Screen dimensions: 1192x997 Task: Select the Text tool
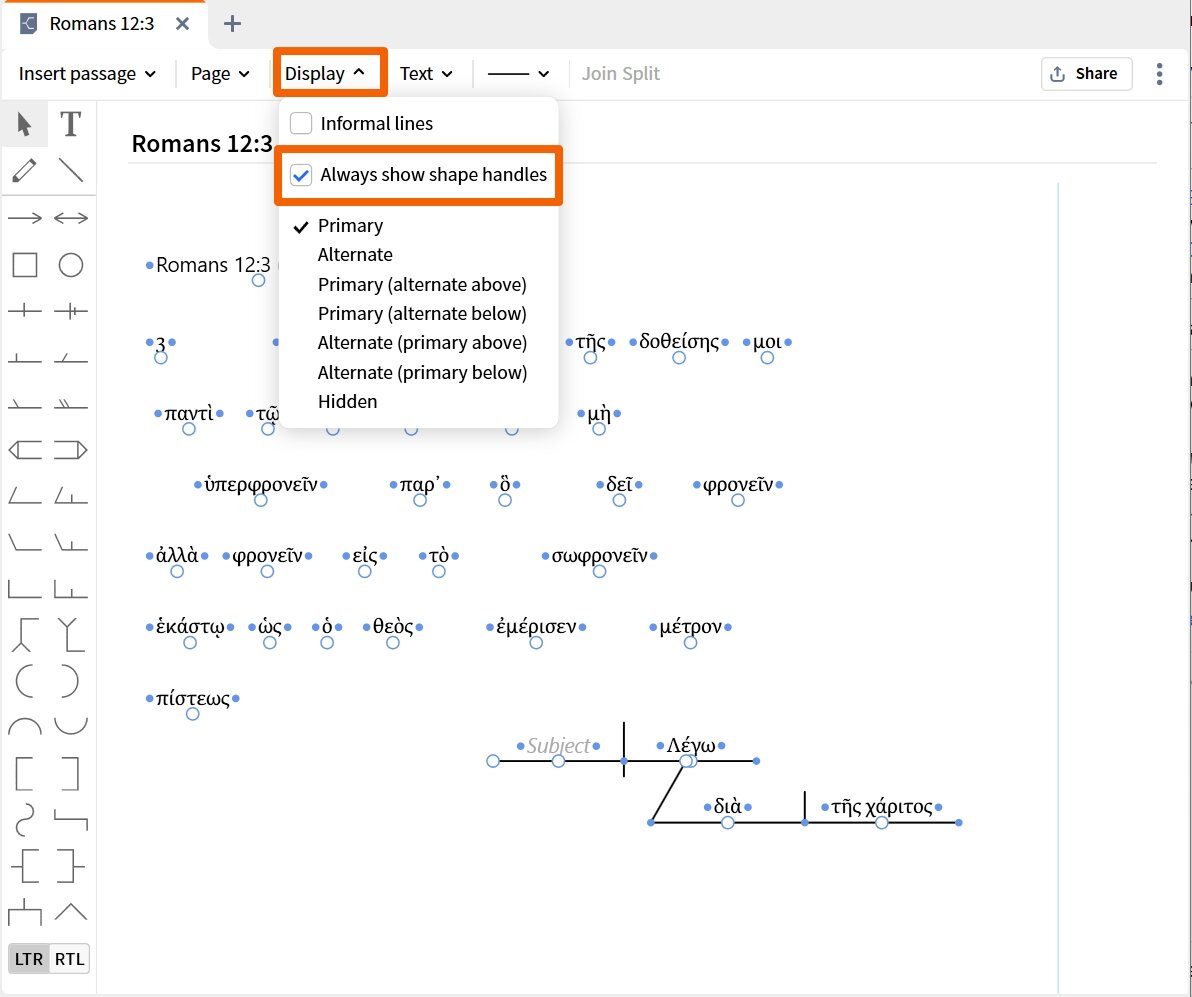pos(71,124)
